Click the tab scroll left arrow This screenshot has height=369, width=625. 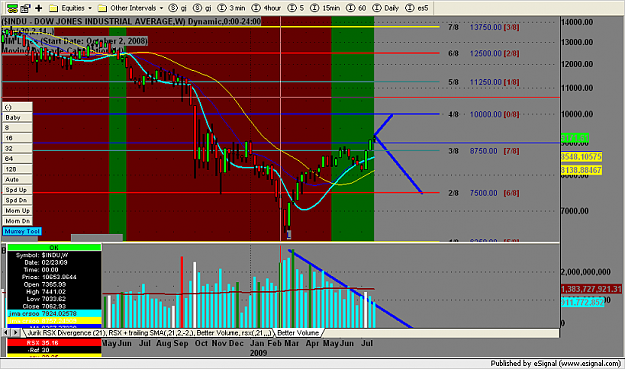coord(6,333)
